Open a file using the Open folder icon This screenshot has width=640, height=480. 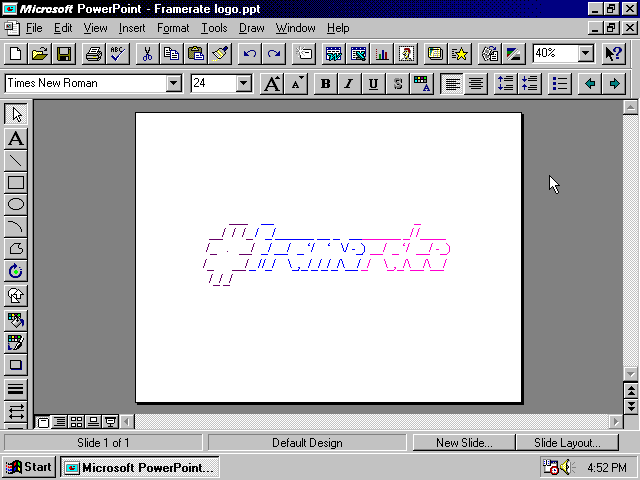click(x=40, y=53)
